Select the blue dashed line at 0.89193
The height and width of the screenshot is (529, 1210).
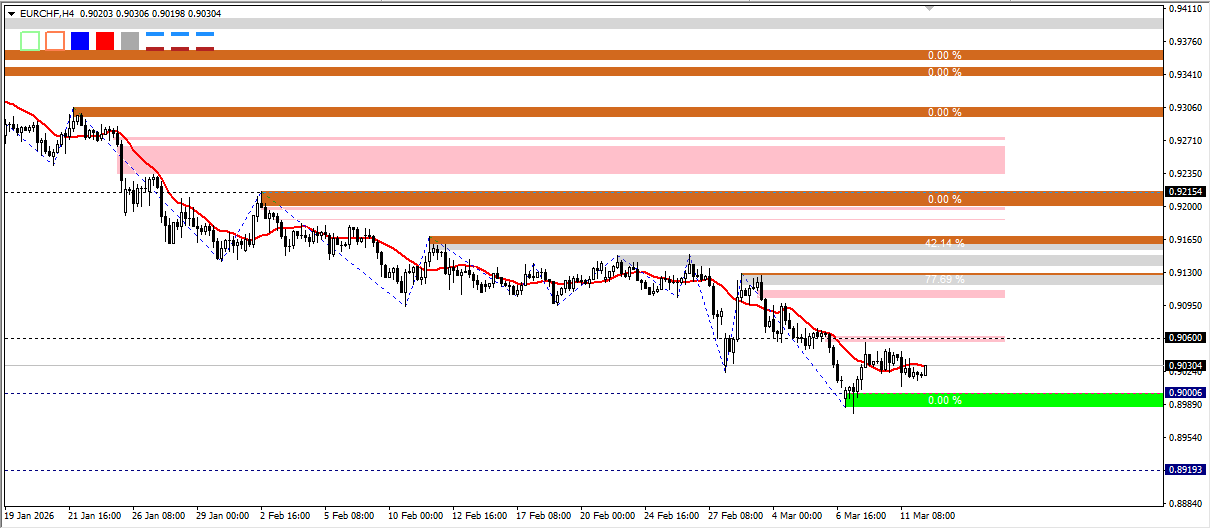[x=583, y=470]
